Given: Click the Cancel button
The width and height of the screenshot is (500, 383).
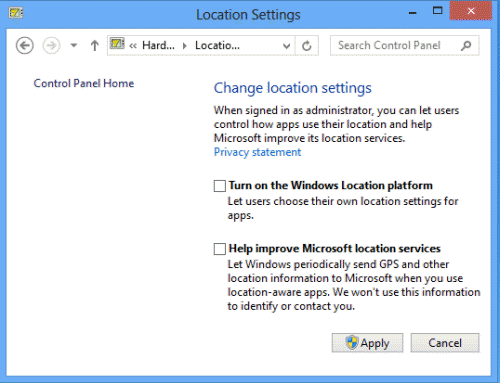Looking at the screenshot, I should pos(445,343).
